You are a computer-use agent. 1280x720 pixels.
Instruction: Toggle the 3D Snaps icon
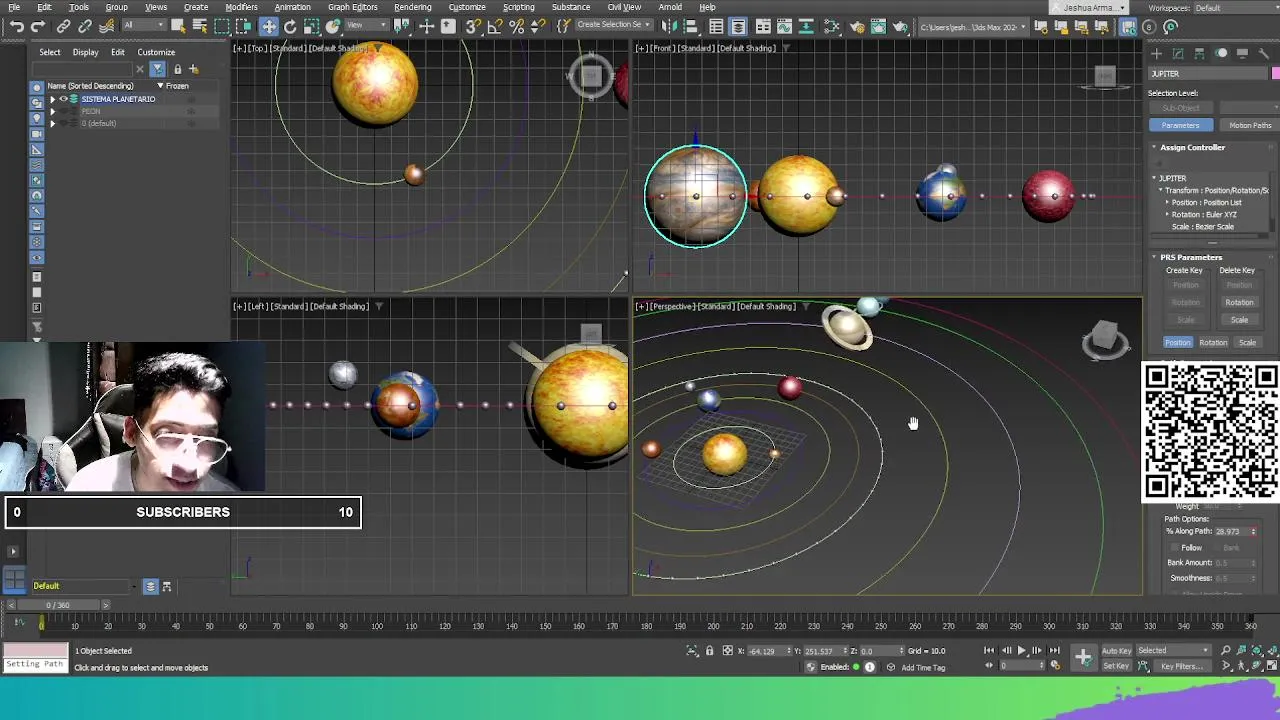click(x=472, y=26)
